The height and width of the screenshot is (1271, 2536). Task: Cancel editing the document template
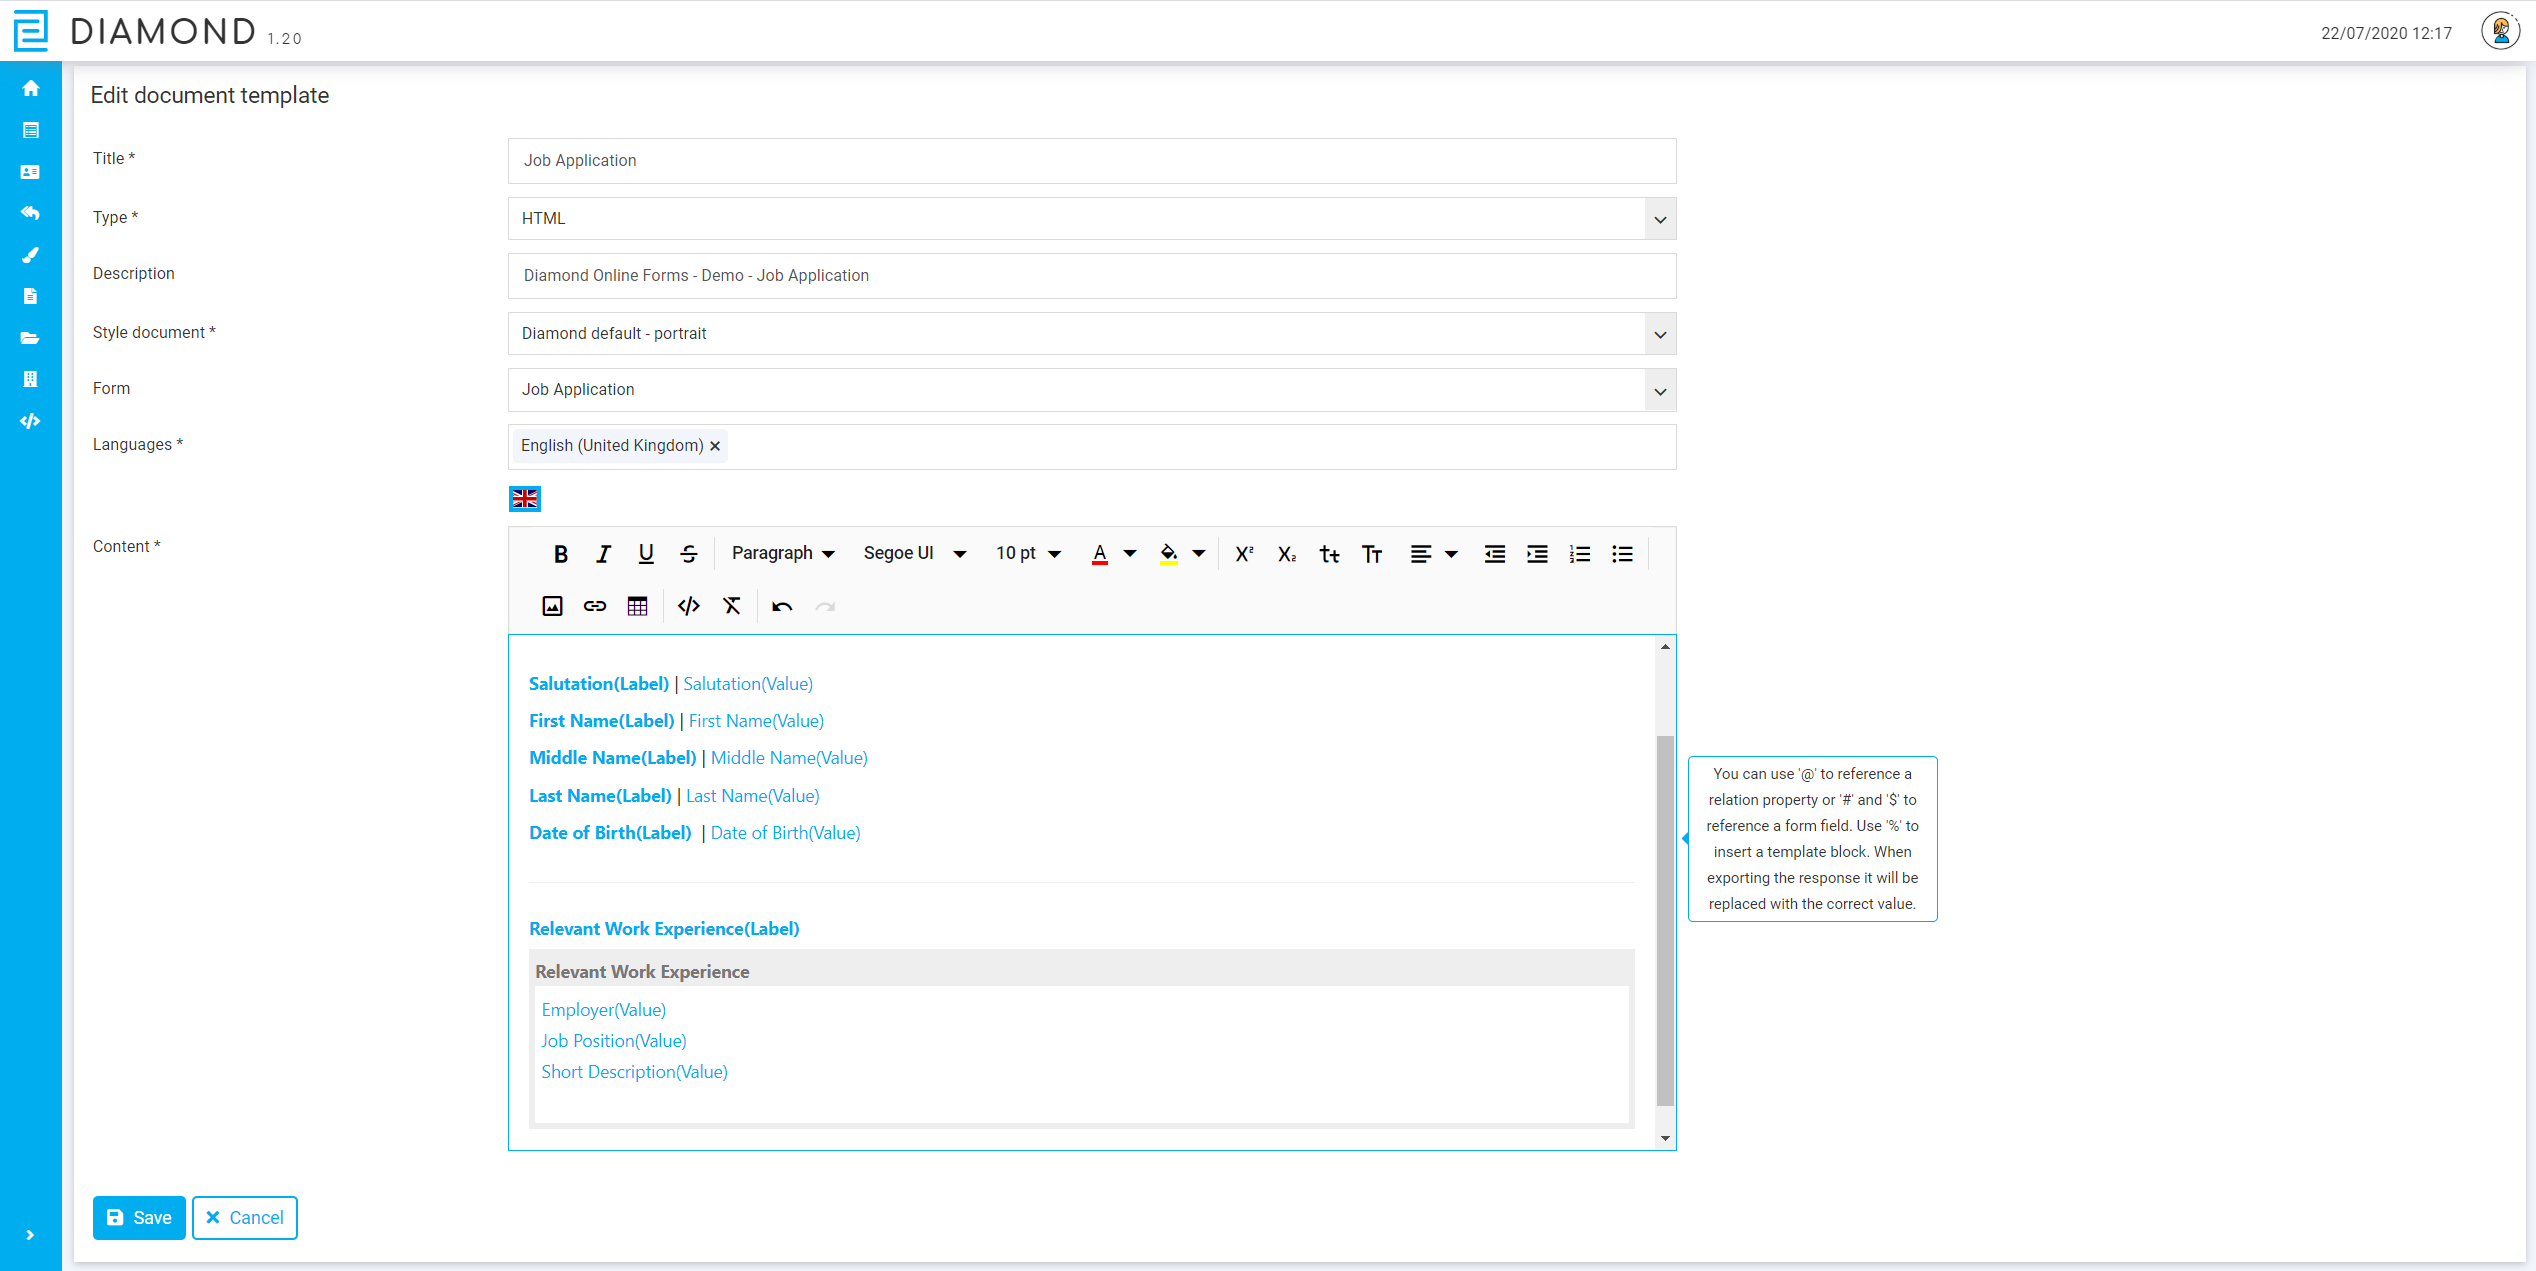[244, 1217]
